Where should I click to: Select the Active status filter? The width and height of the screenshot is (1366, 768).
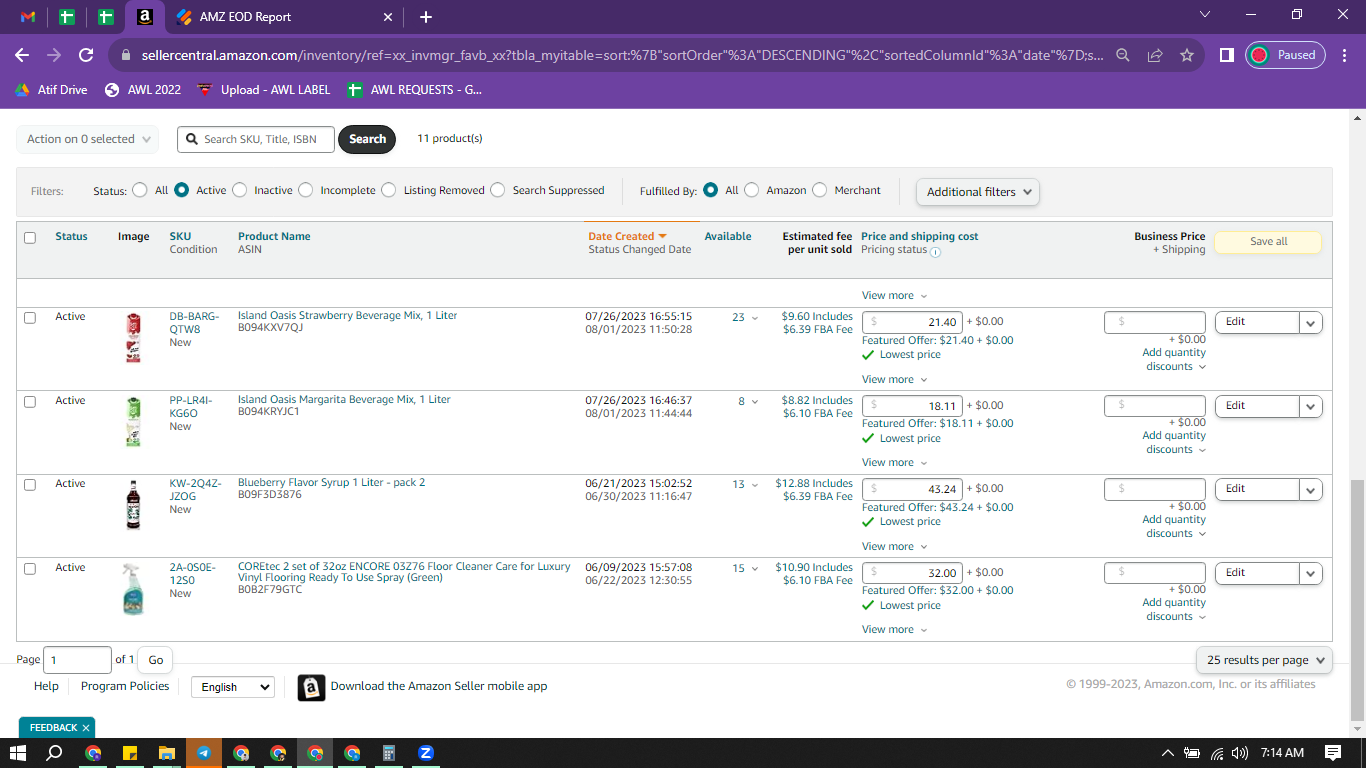point(181,190)
